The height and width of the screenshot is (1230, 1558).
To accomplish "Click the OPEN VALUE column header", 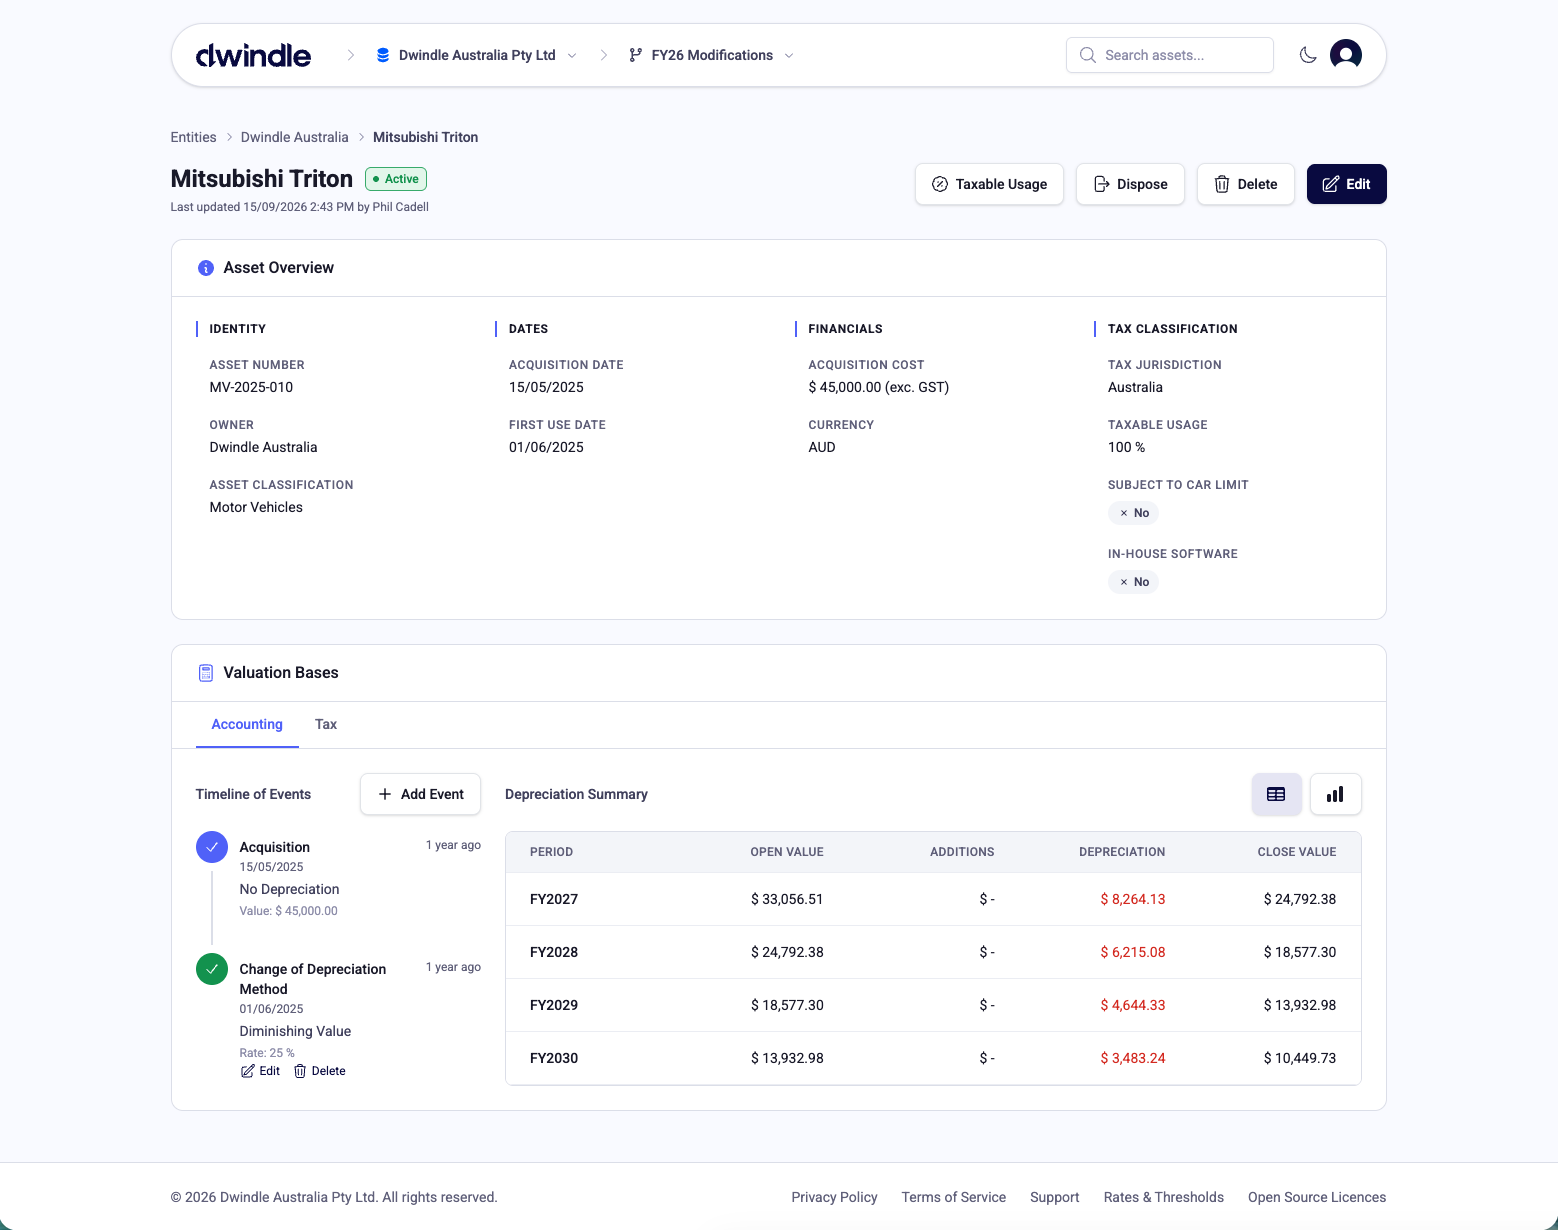I will [787, 852].
